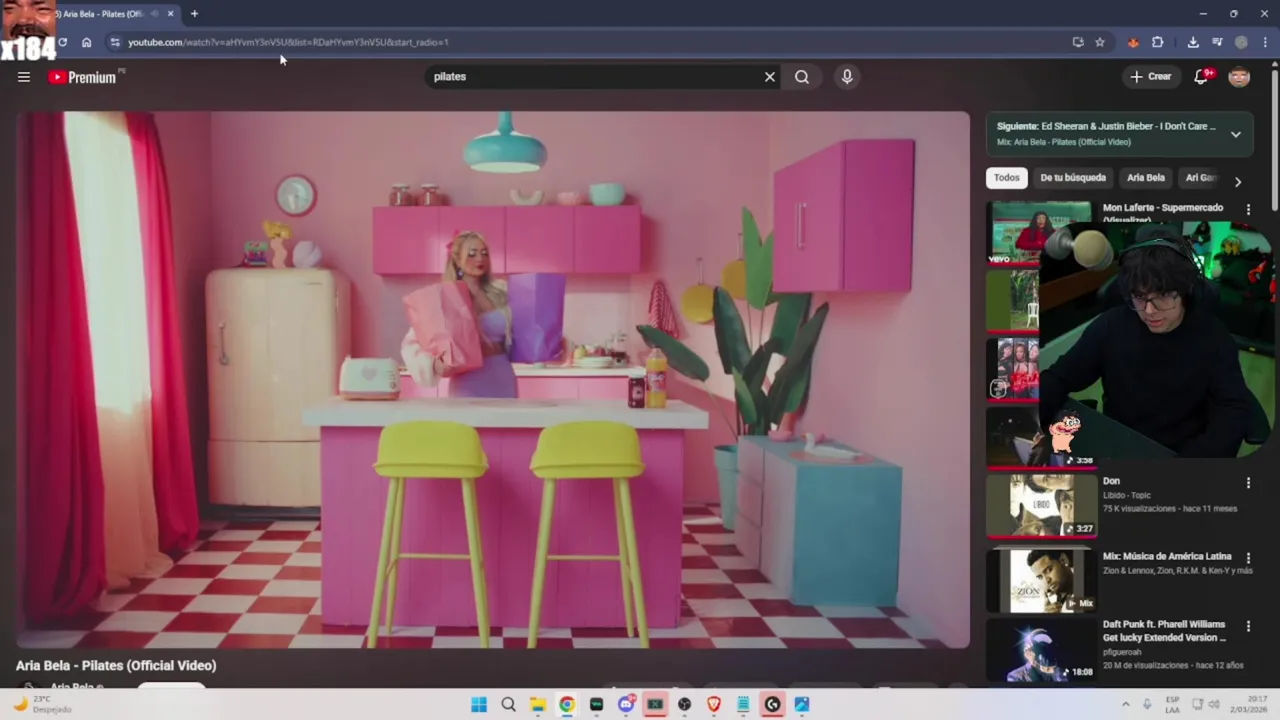Go to YouTube Premium home logo

point(84,77)
